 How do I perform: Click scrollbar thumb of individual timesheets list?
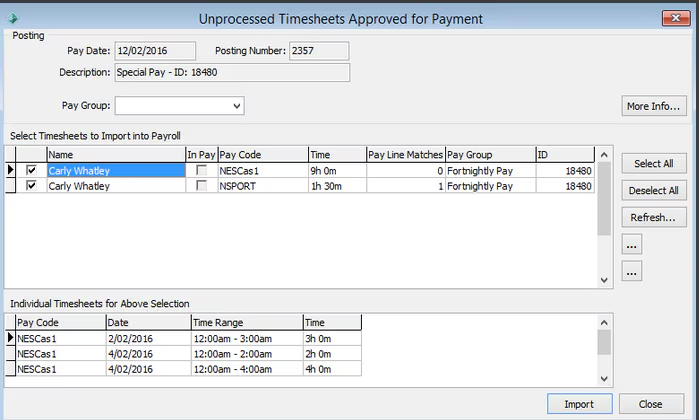pyautogui.click(x=604, y=342)
